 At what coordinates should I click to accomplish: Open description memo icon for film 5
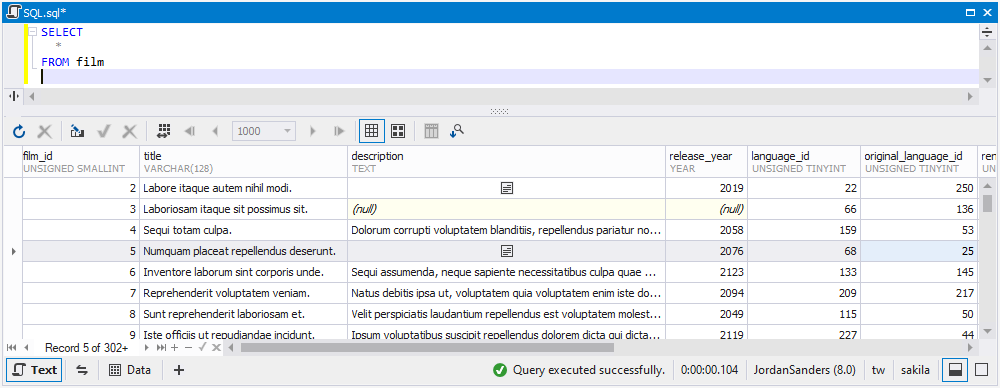(x=507, y=251)
